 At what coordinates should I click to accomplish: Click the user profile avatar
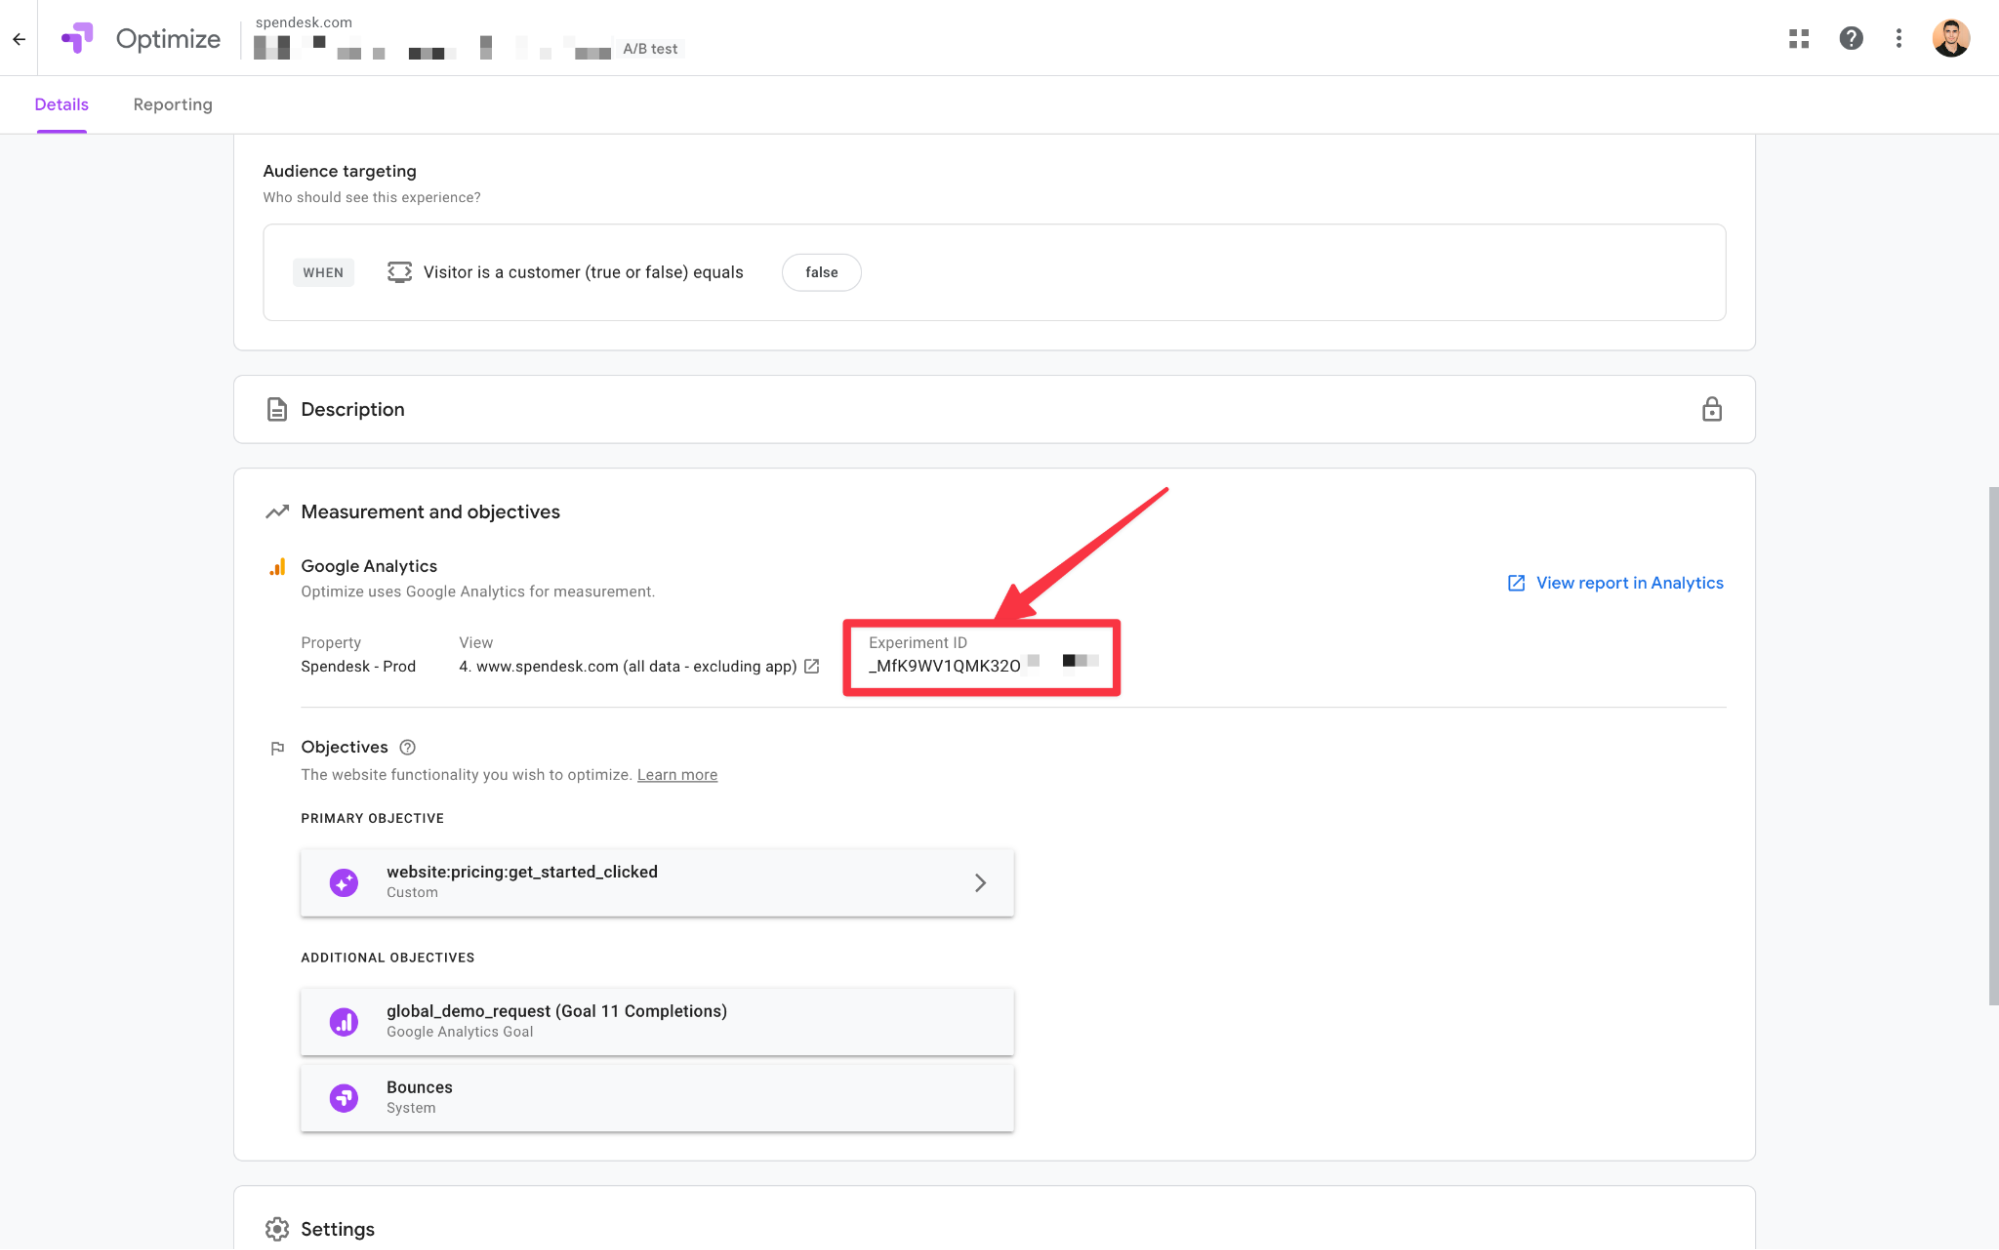(x=1949, y=39)
